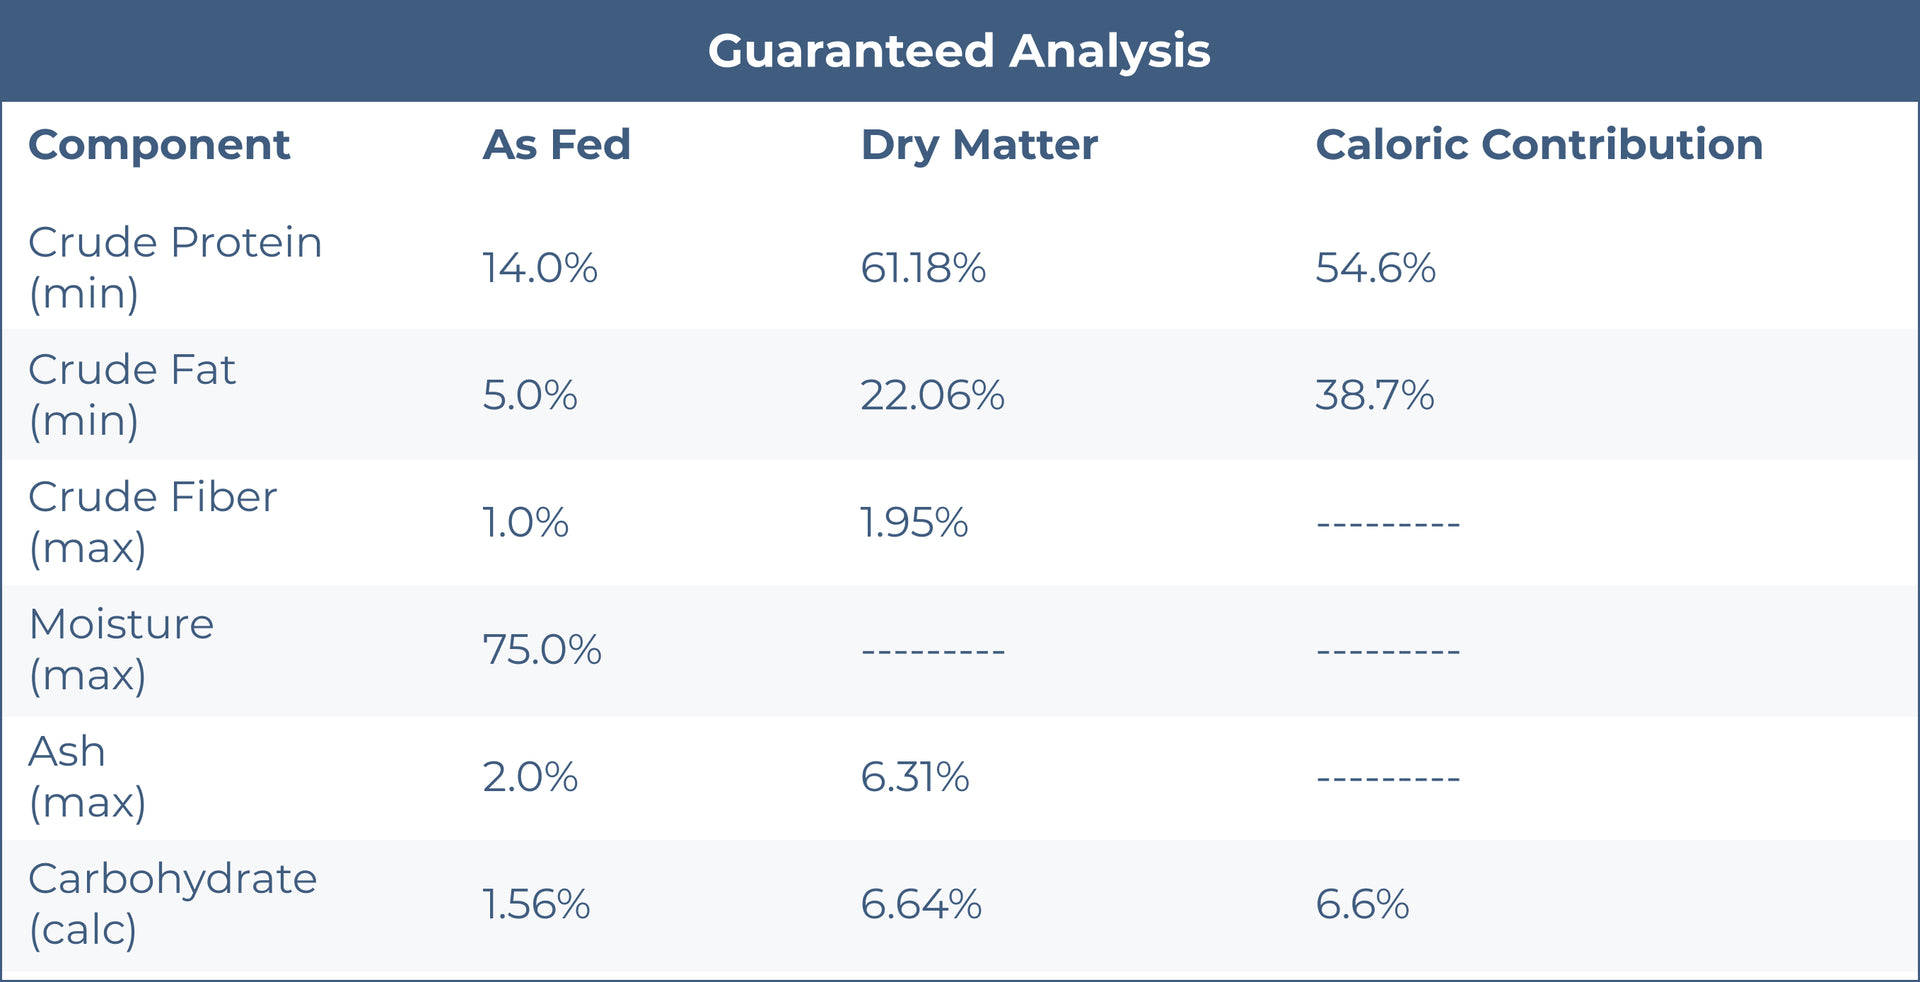This screenshot has width=1920, height=982.
Task: Click the Ash (max) row label
Action: 87,776
